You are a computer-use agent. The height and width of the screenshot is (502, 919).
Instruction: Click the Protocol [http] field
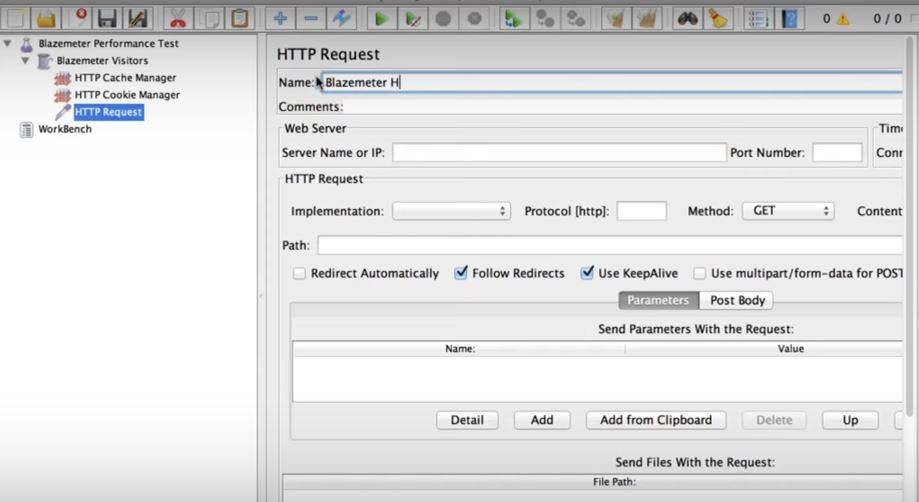[x=641, y=211]
